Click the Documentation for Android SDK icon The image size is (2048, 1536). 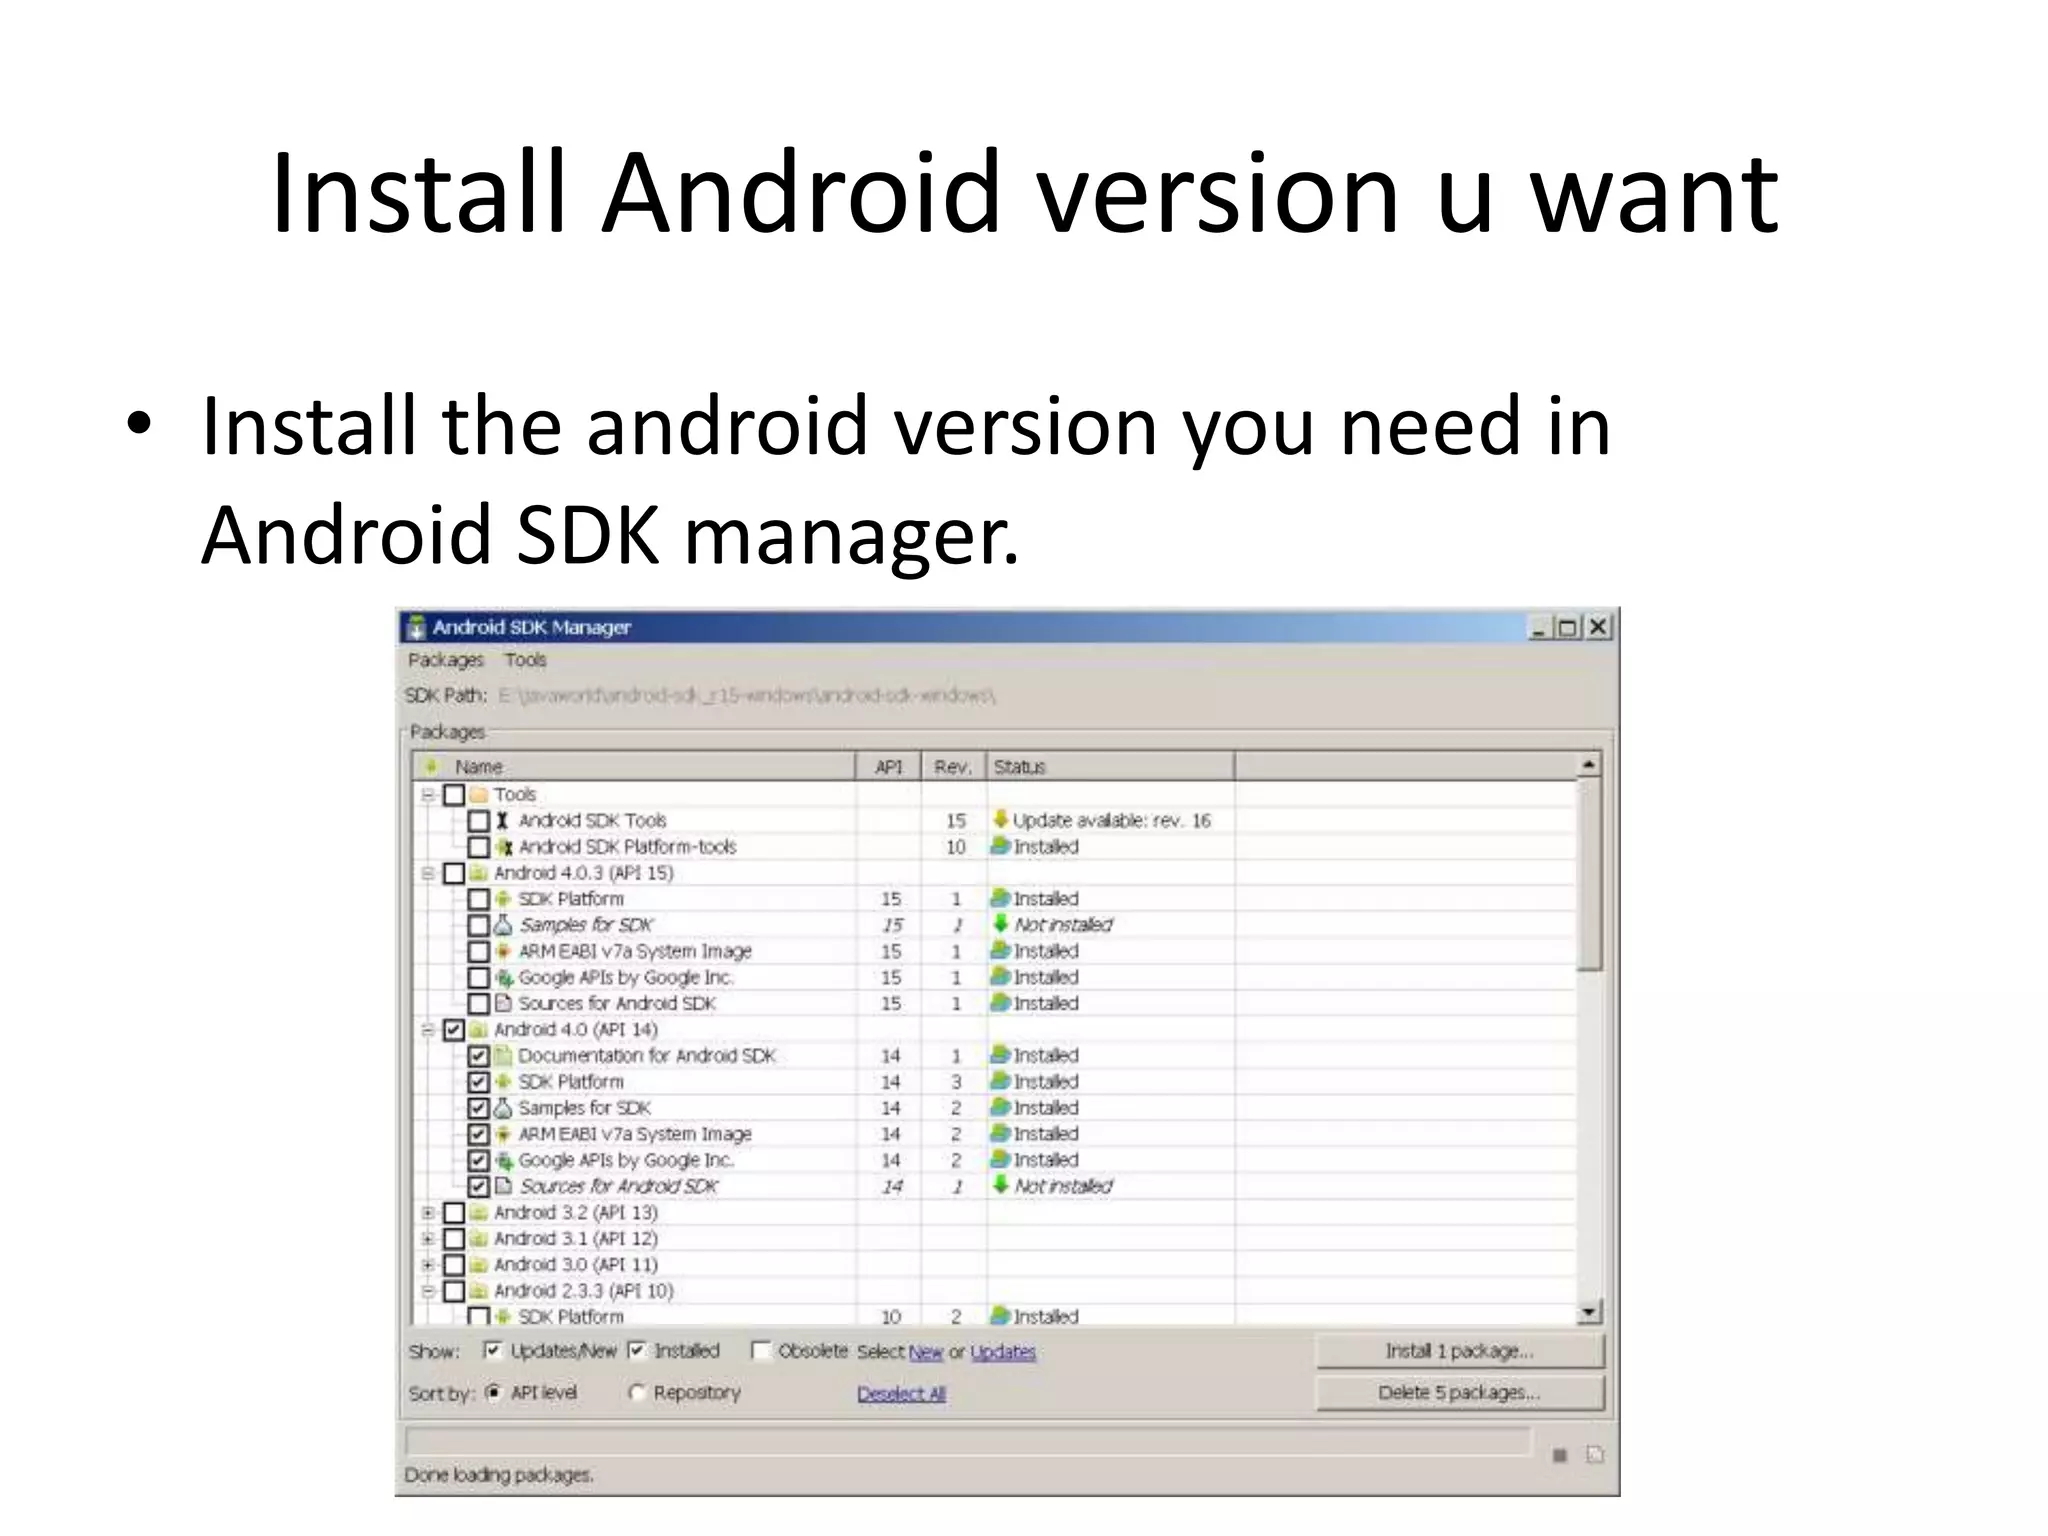coord(504,1055)
